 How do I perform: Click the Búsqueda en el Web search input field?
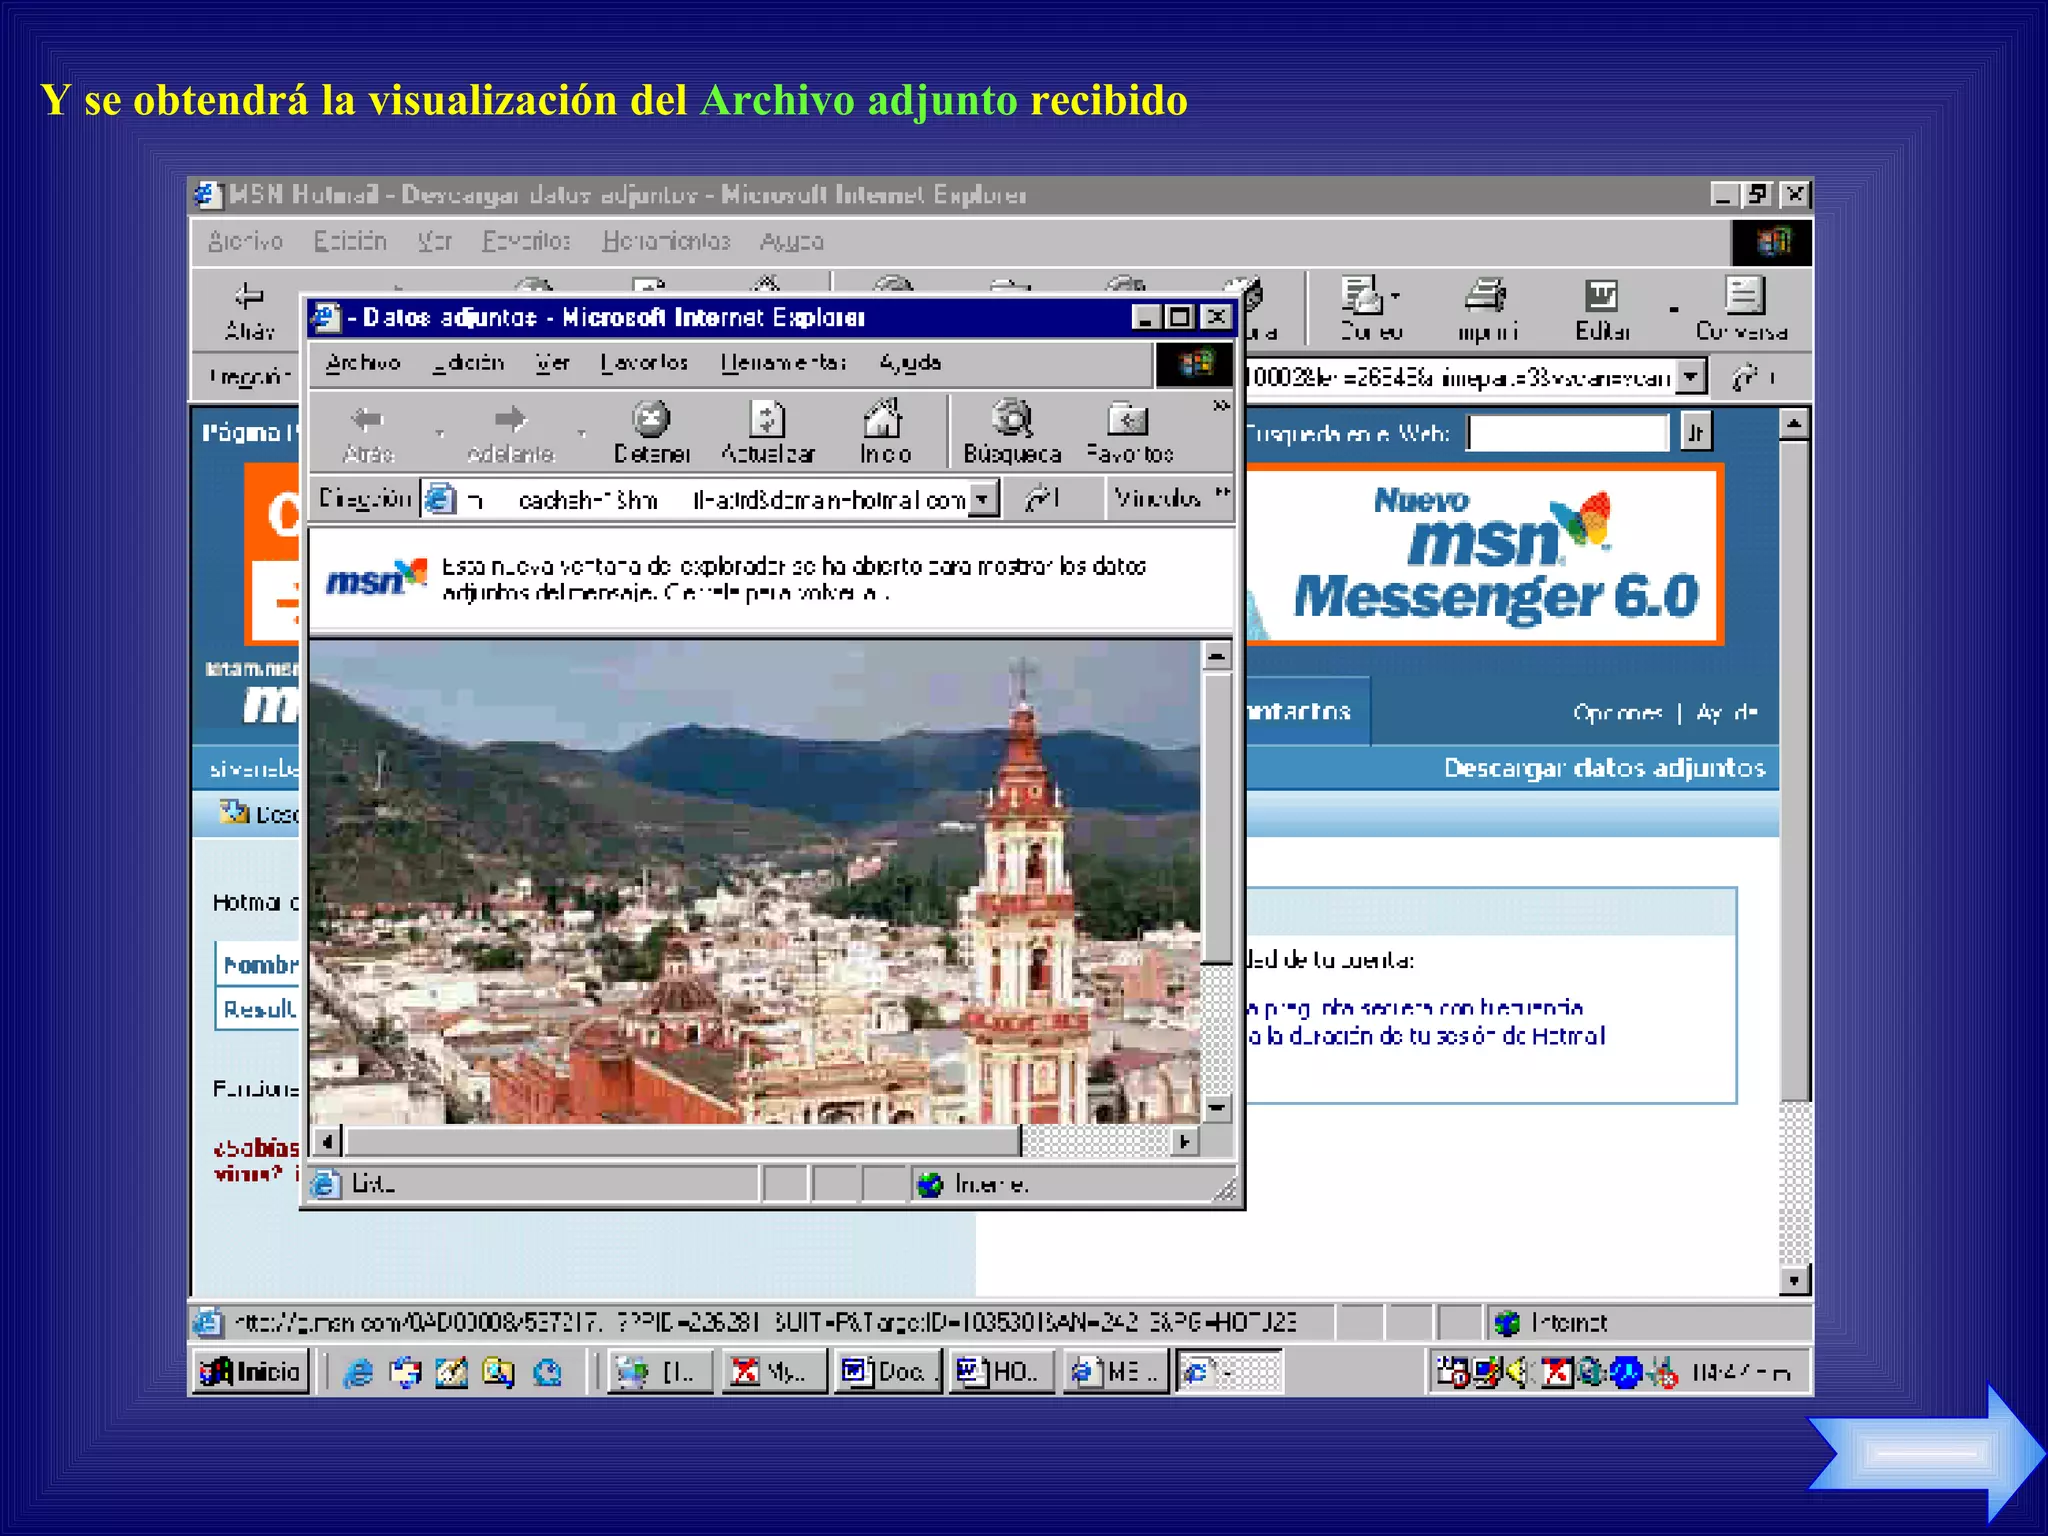[x=1567, y=433]
